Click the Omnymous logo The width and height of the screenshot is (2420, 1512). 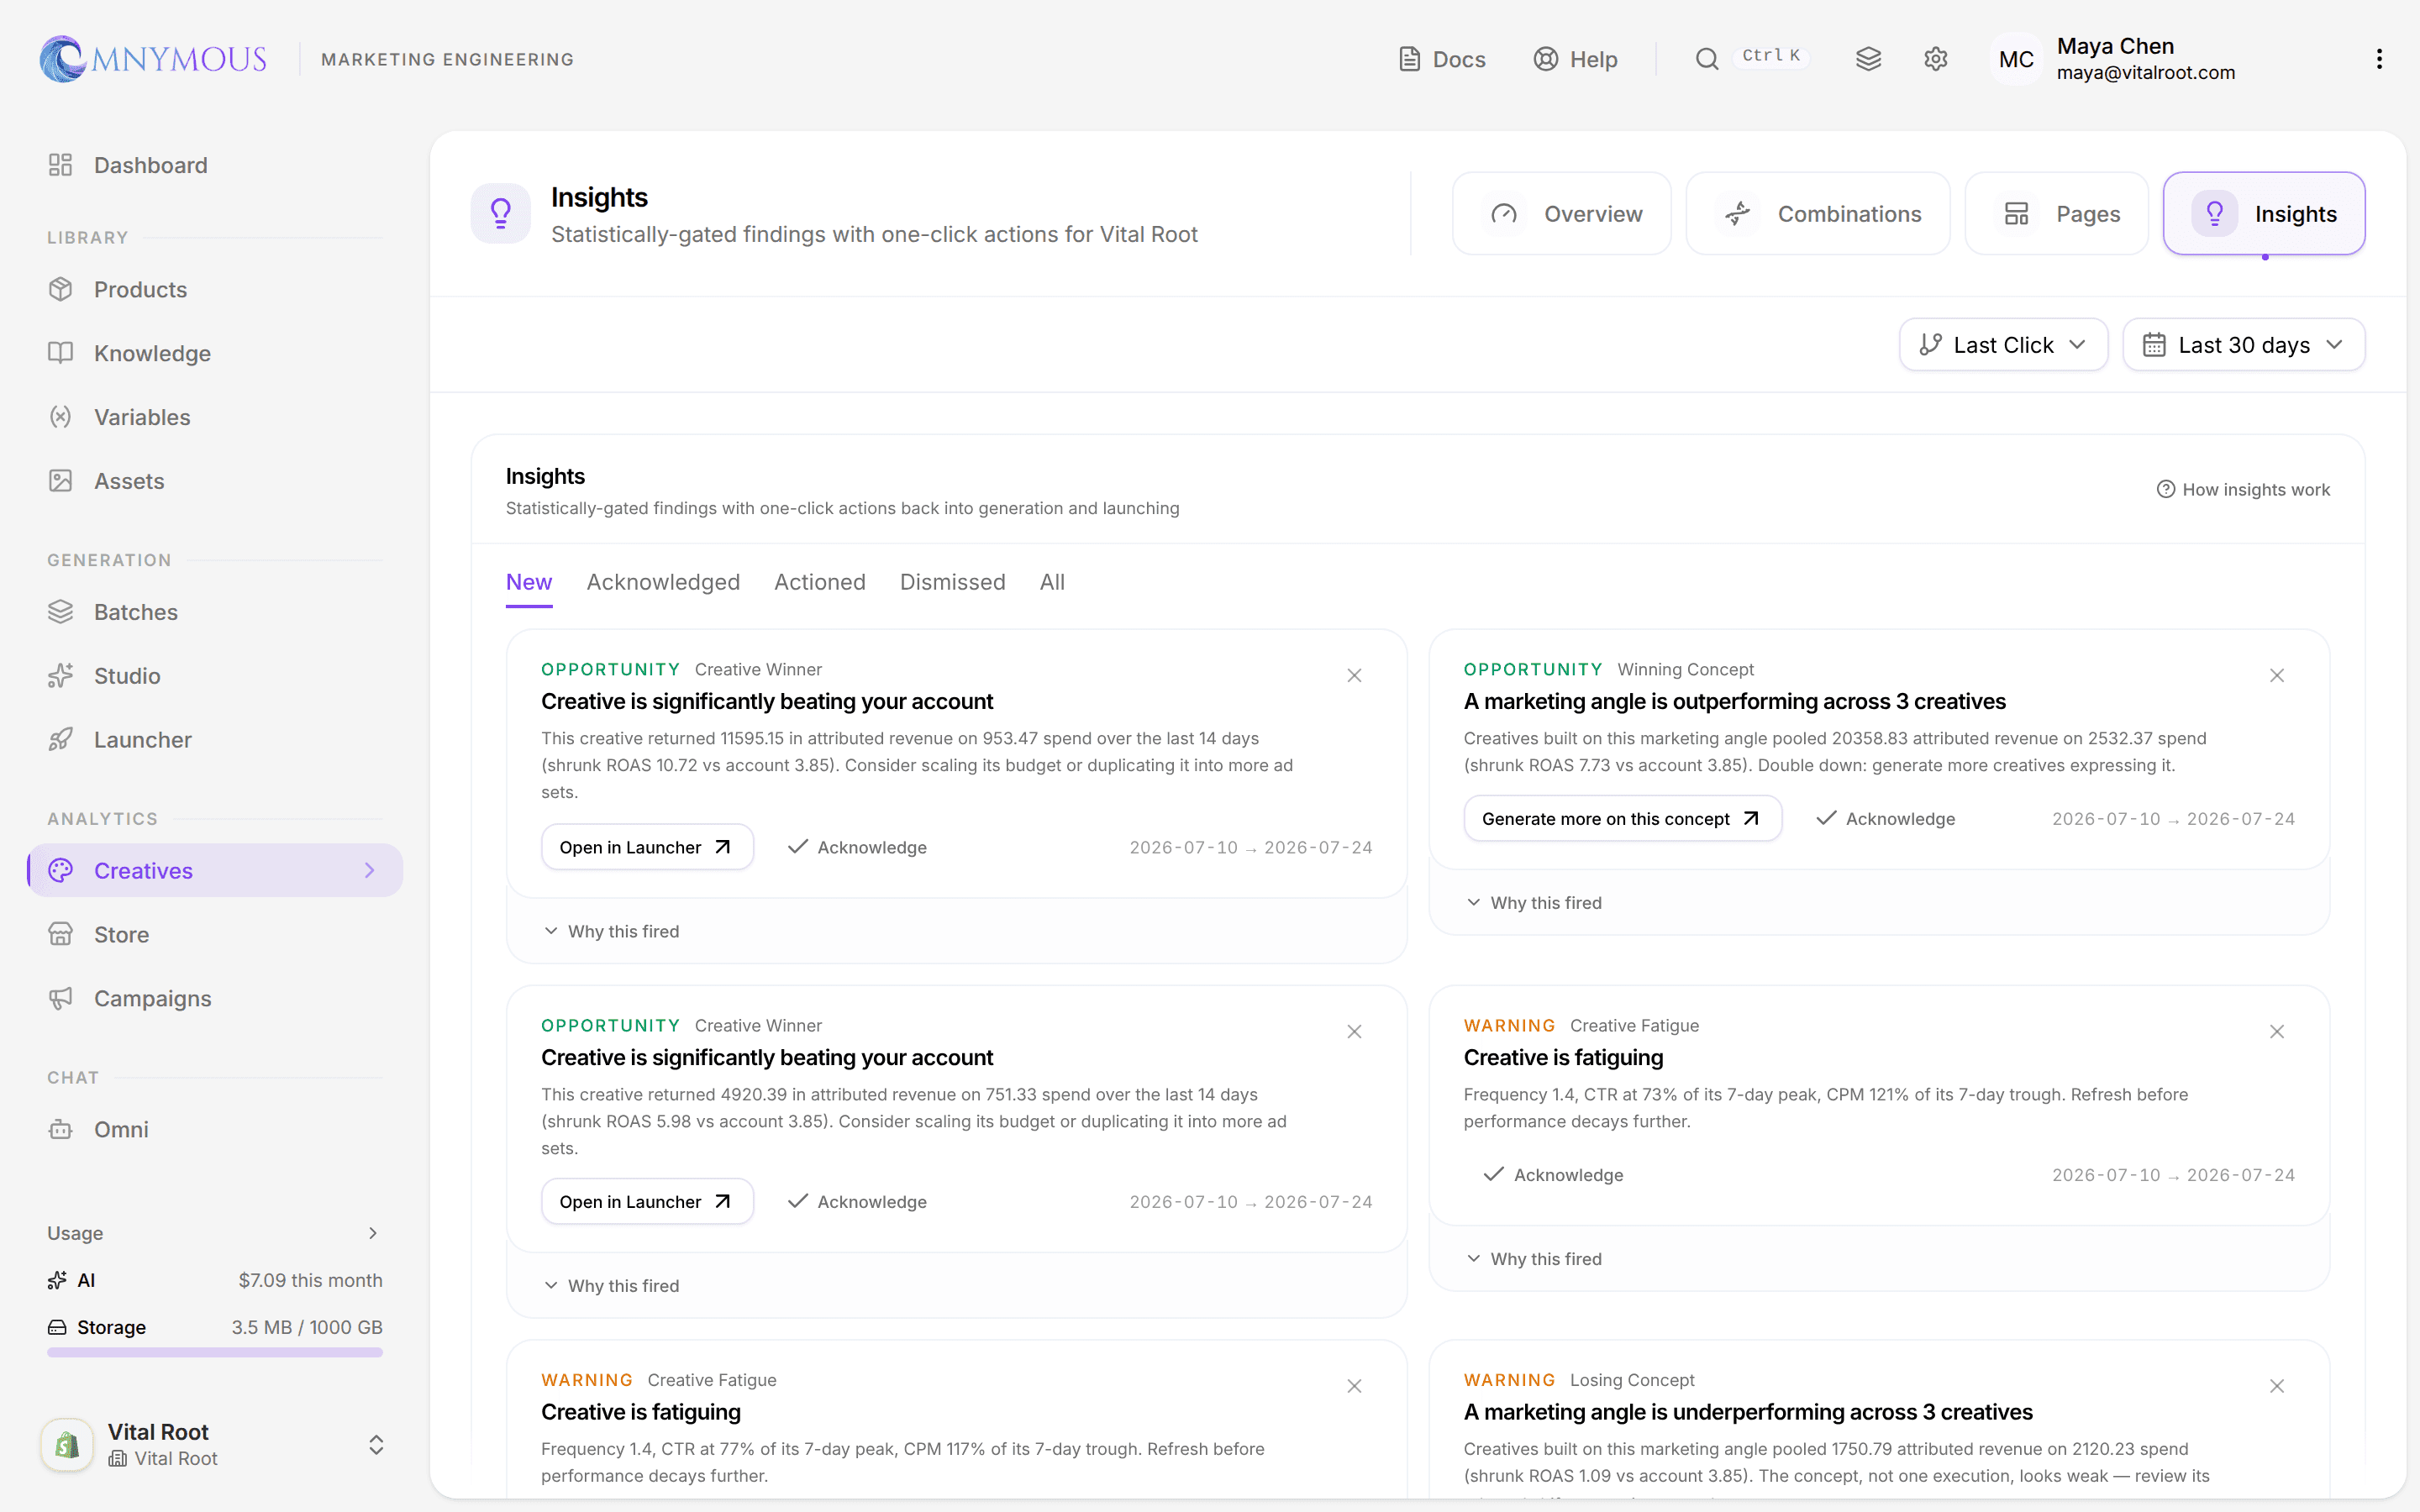[153, 59]
